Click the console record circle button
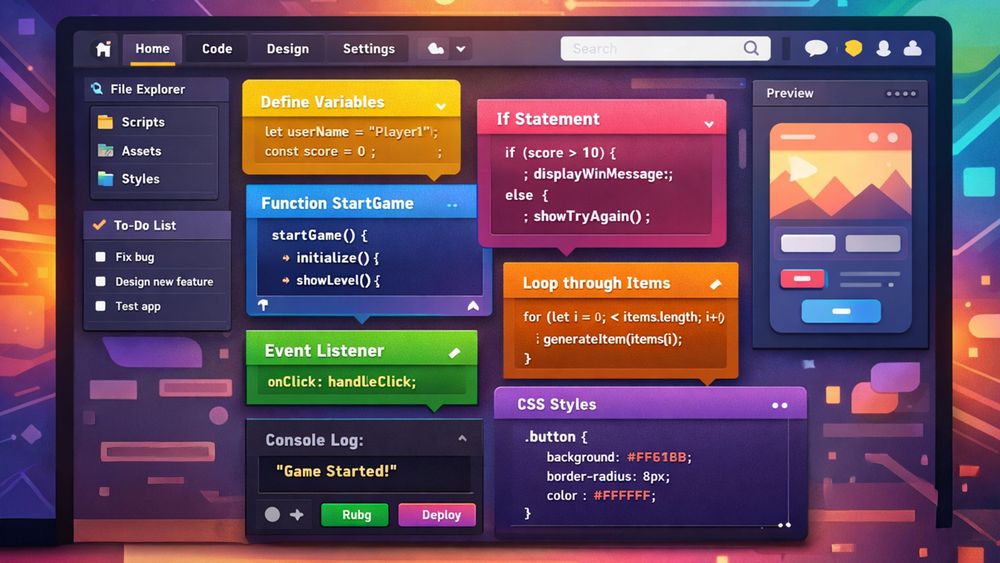The height and width of the screenshot is (563, 1000). [272, 515]
